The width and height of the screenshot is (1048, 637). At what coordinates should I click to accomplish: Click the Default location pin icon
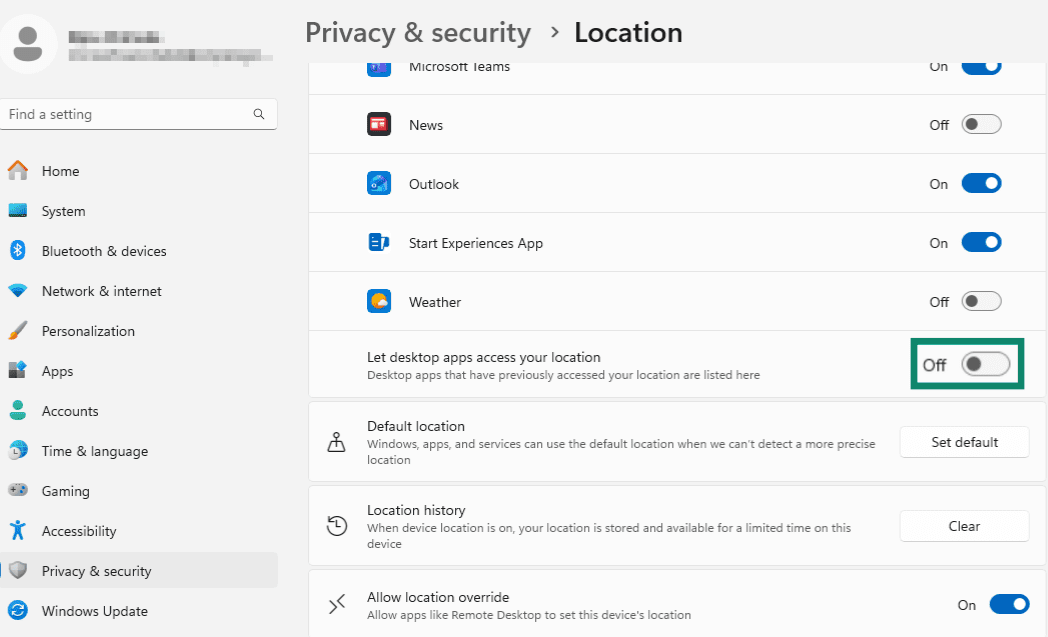pyautogui.click(x=336, y=442)
